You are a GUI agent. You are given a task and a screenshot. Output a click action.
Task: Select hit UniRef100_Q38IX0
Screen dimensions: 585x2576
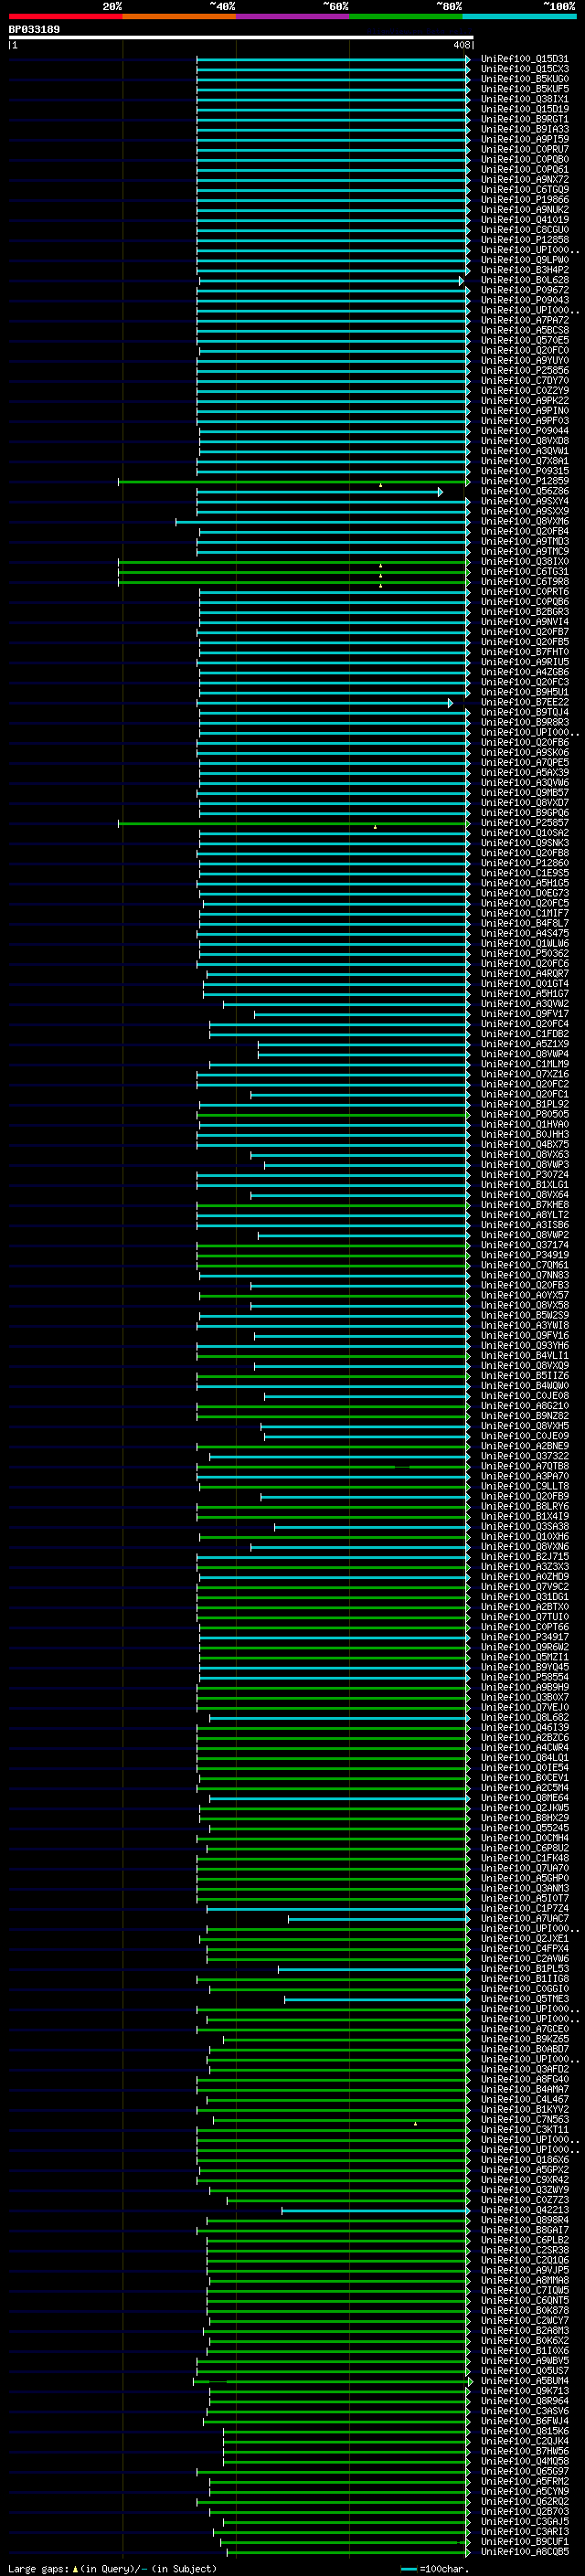coord(524,561)
